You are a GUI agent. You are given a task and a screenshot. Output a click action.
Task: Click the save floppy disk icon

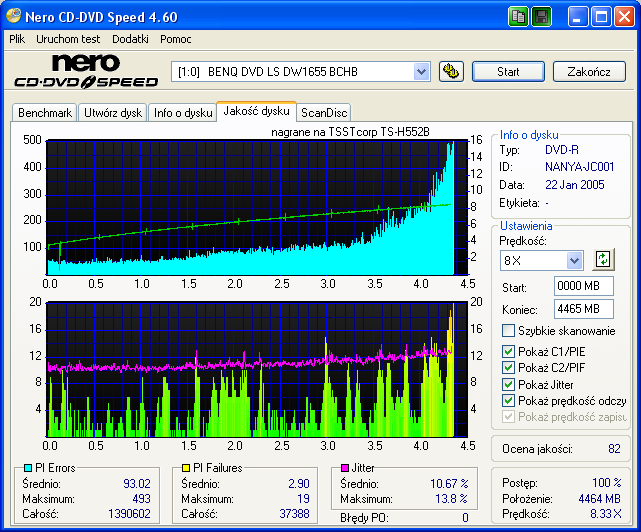tap(542, 17)
